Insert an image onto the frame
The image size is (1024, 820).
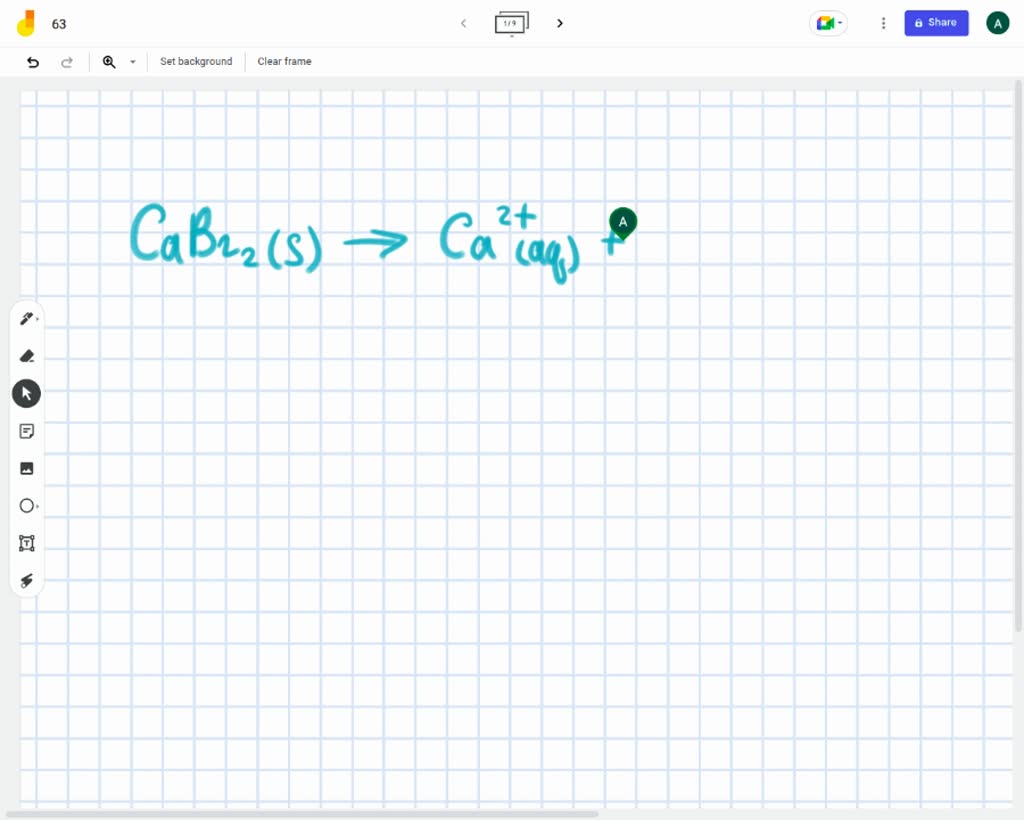tap(26, 468)
